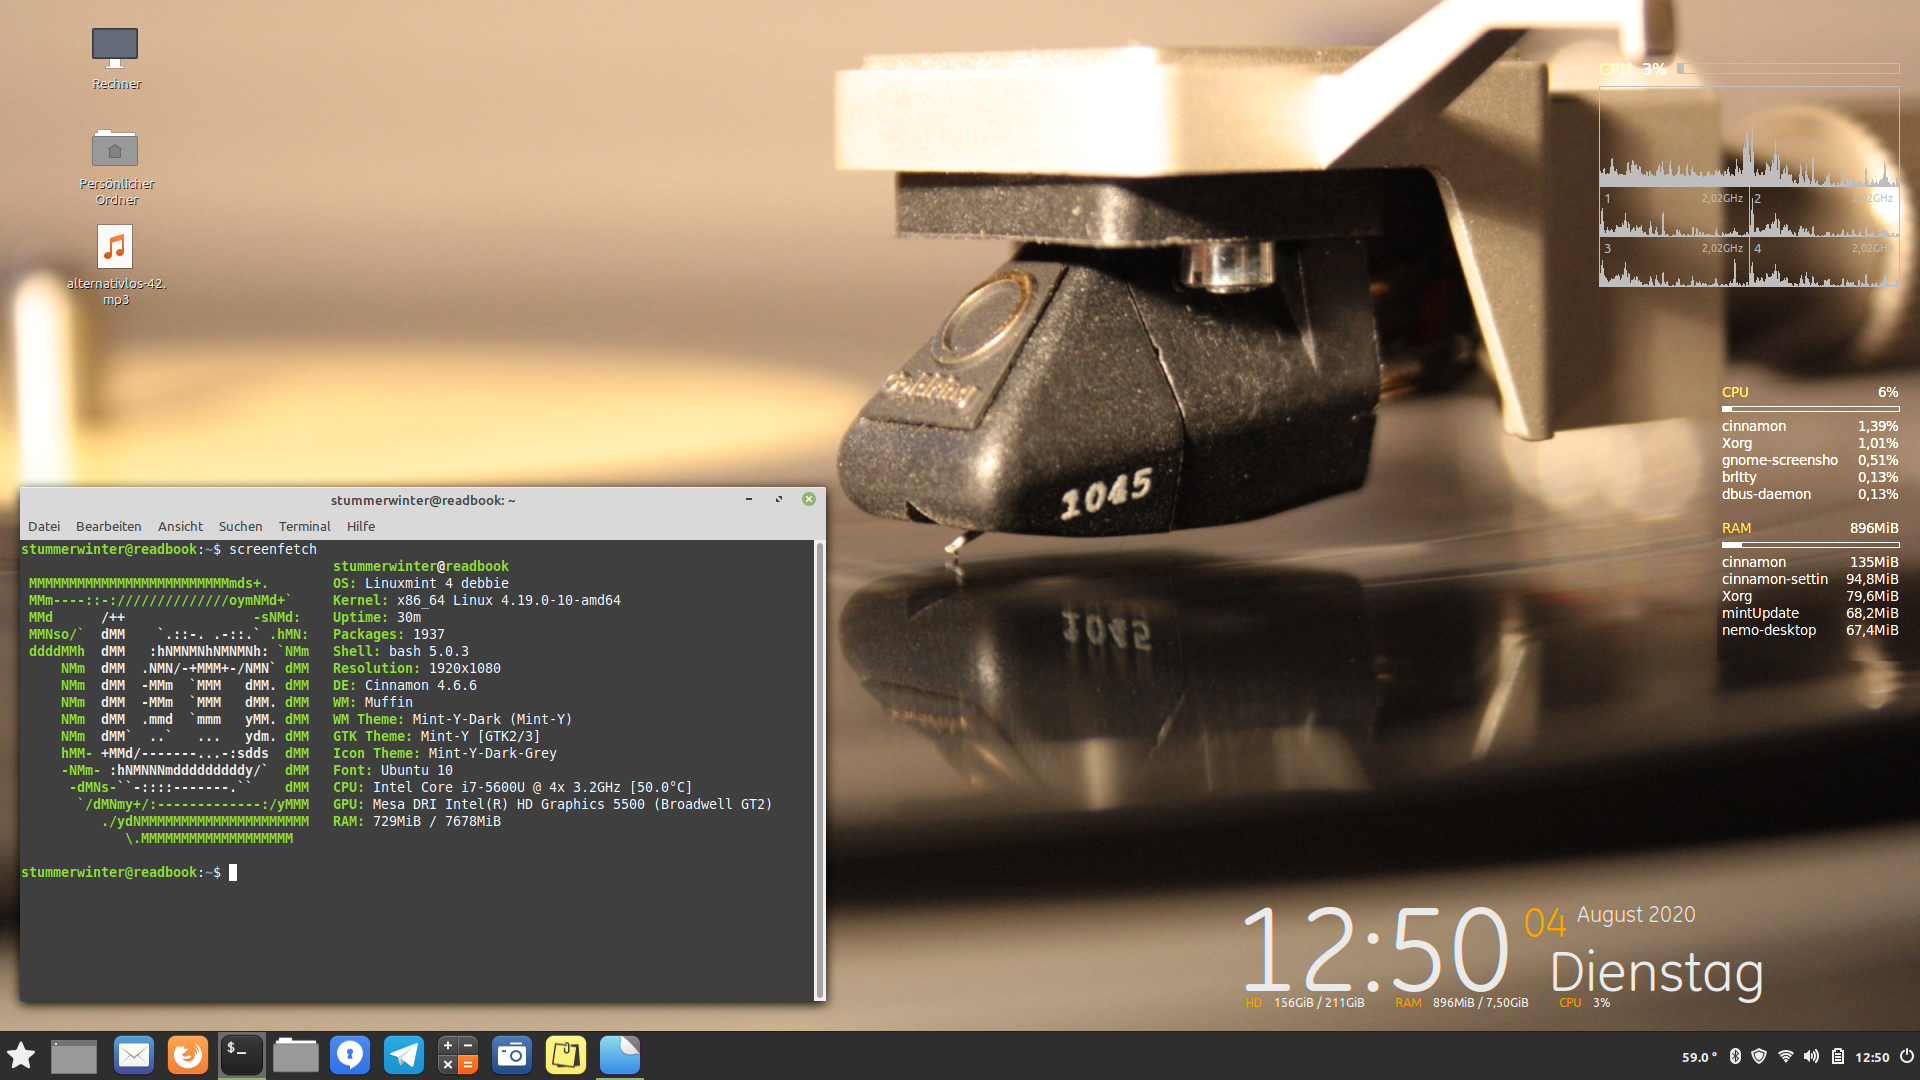
Task: Open the battery power applet
Action: point(1838,1056)
